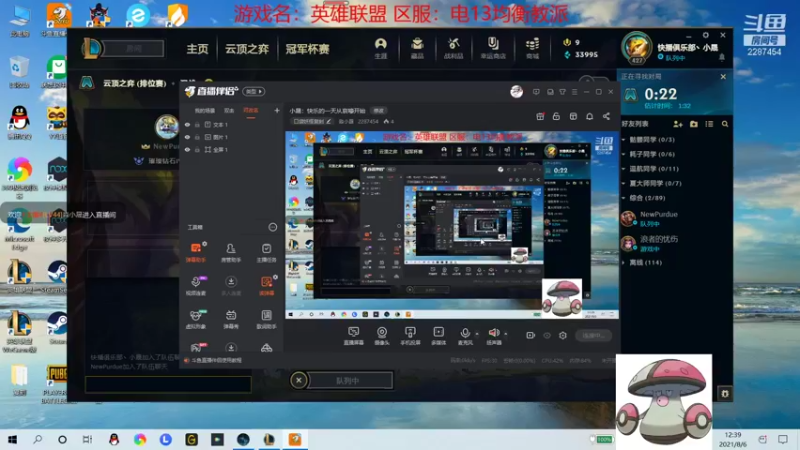Toggle visibility of 图片 1 source
This screenshot has width=800, height=450.
click(187, 137)
